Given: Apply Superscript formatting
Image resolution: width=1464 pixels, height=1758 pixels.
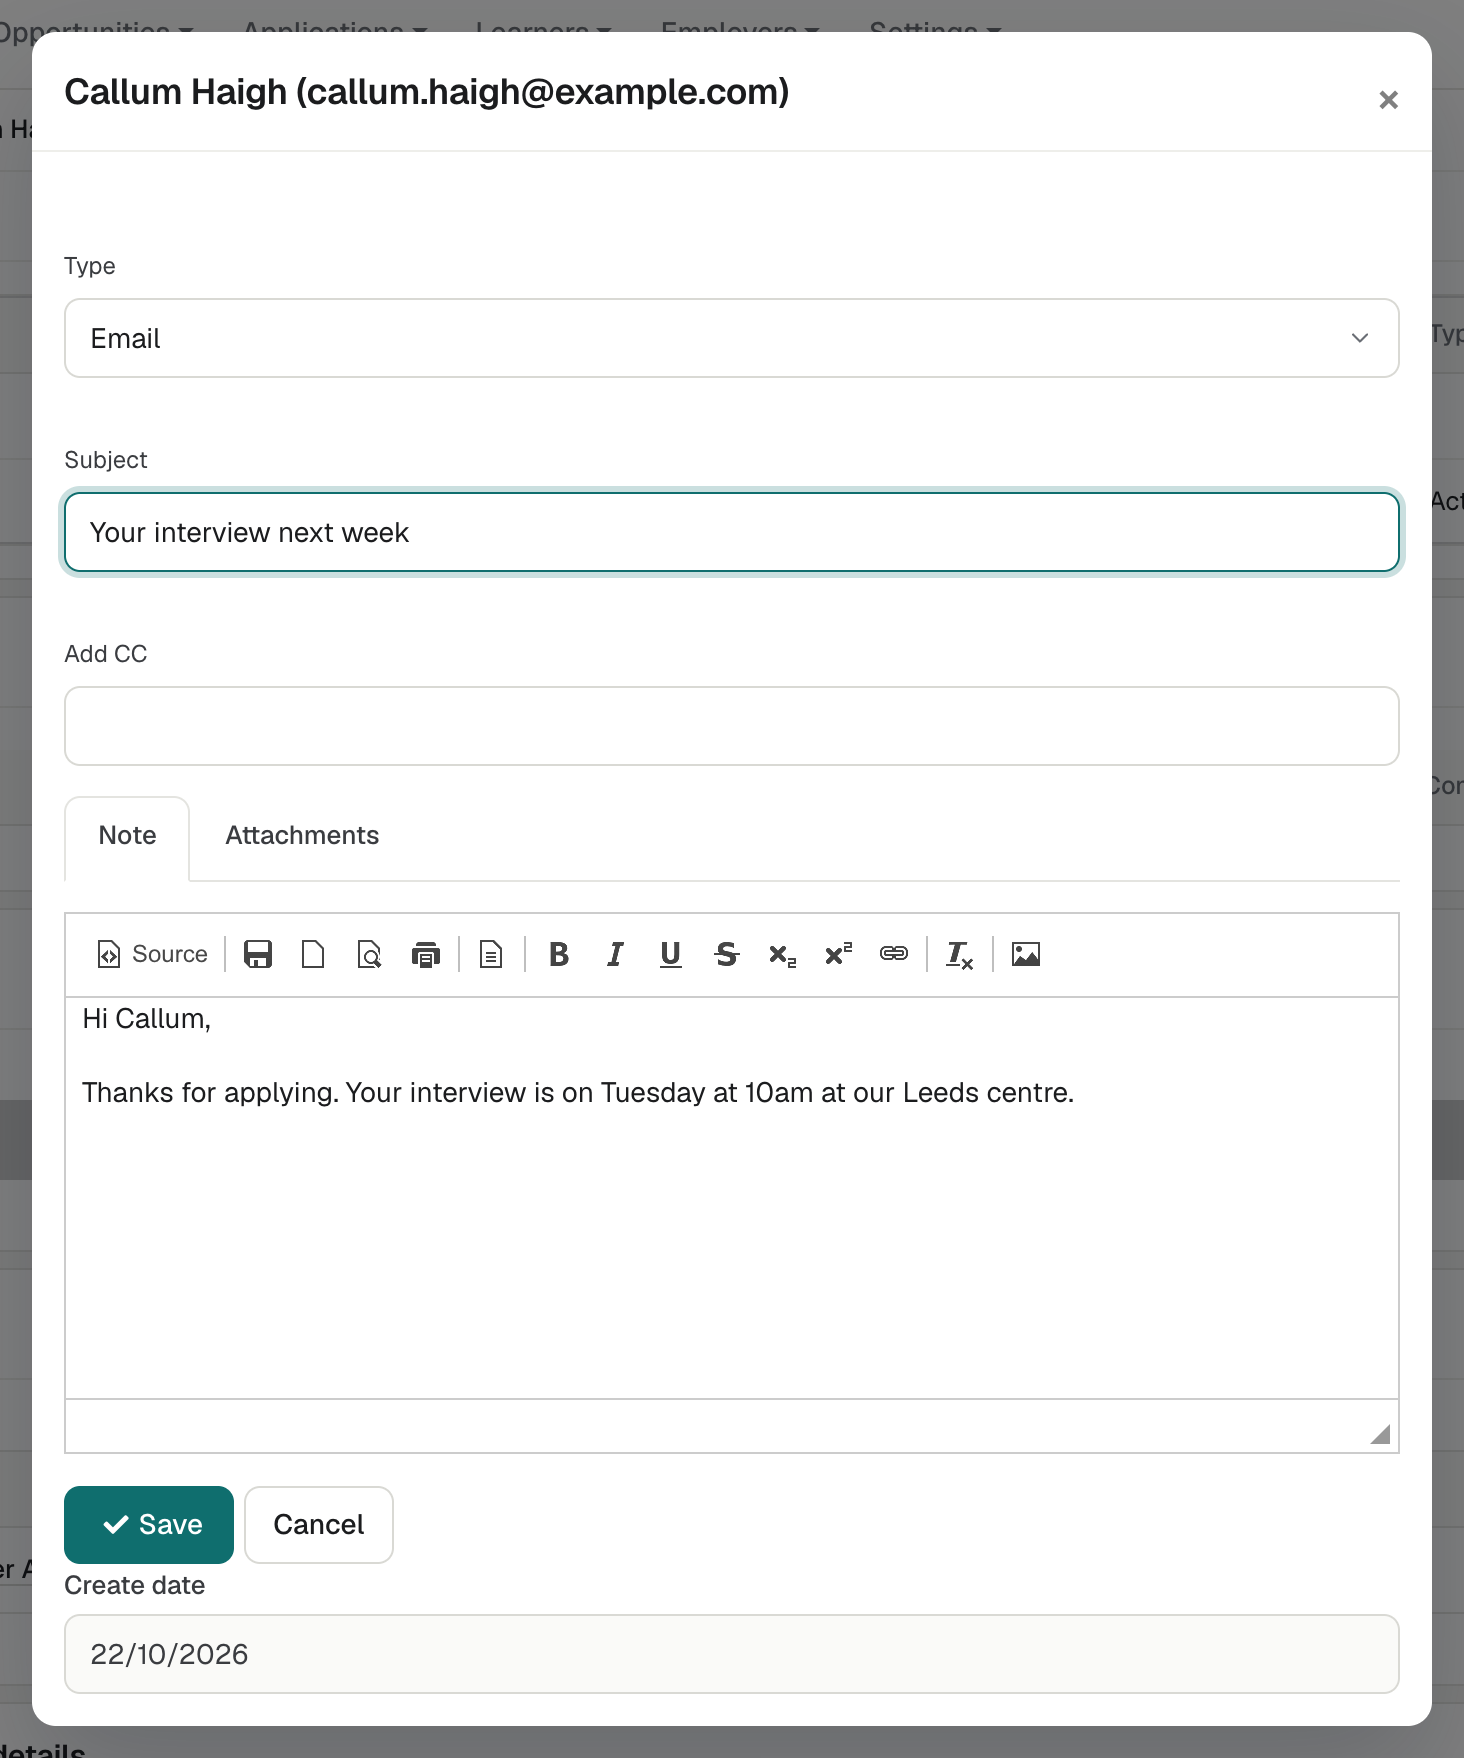Looking at the screenshot, I should pos(838,954).
